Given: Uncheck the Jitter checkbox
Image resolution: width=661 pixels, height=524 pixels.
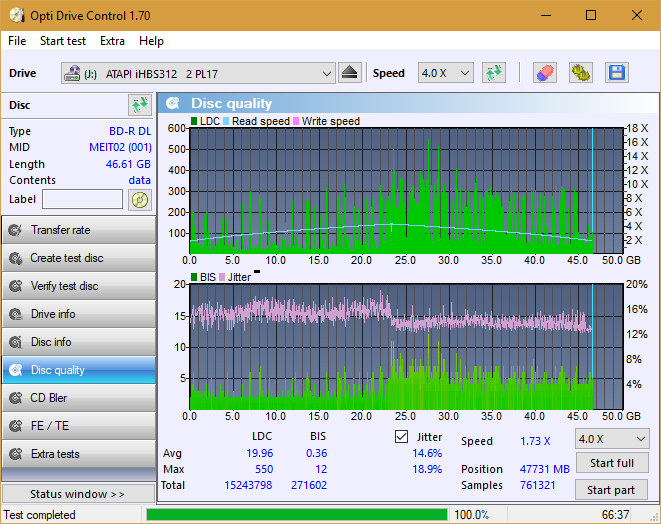Looking at the screenshot, I should [x=401, y=436].
